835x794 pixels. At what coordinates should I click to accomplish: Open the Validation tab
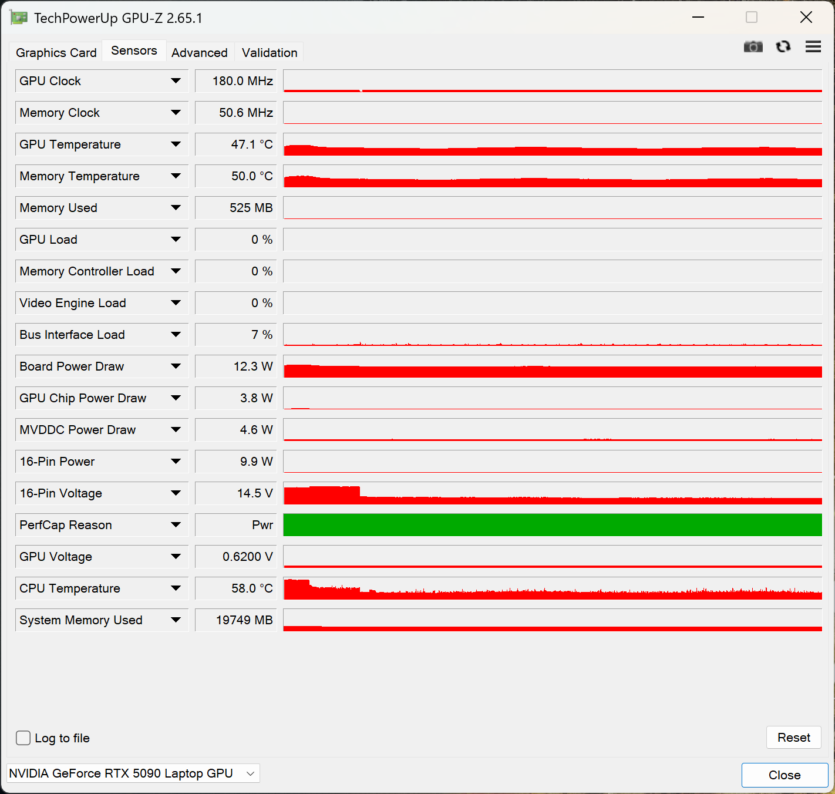(x=269, y=52)
